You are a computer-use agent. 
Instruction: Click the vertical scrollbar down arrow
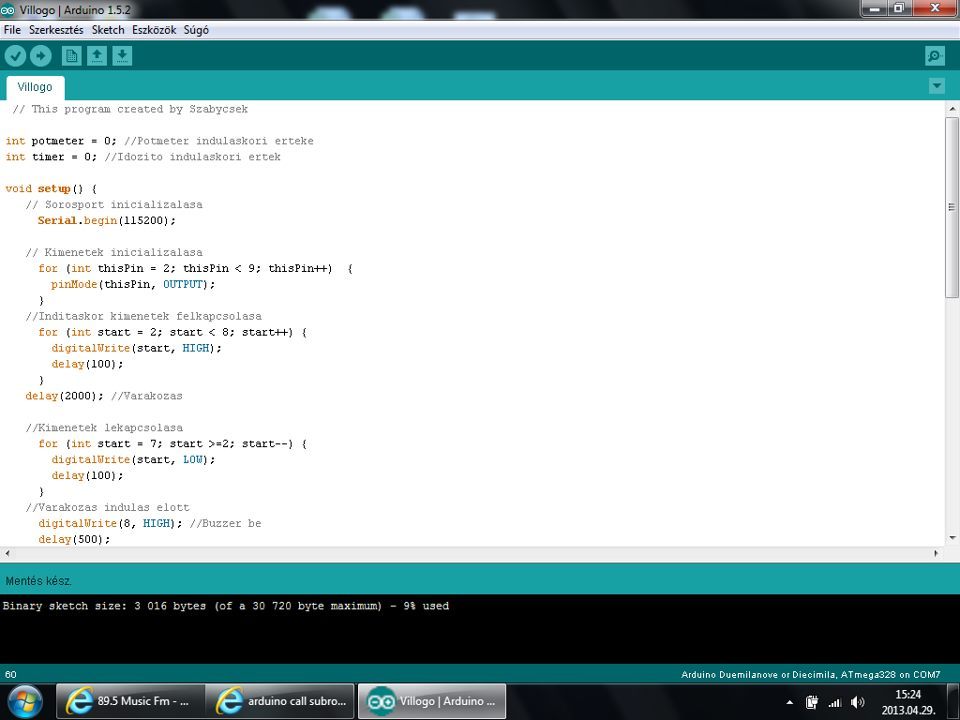(952, 538)
